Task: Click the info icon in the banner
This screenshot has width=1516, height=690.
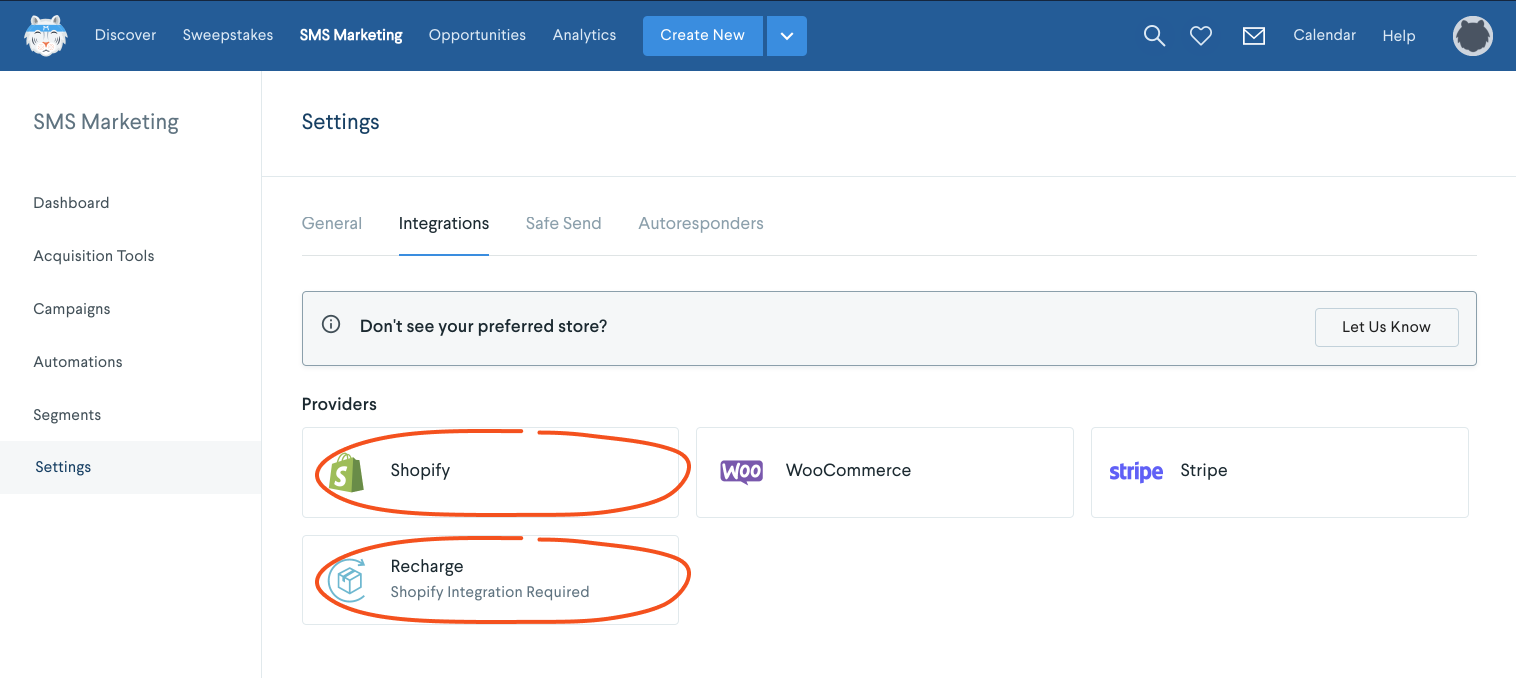Action: coord(331,325)
